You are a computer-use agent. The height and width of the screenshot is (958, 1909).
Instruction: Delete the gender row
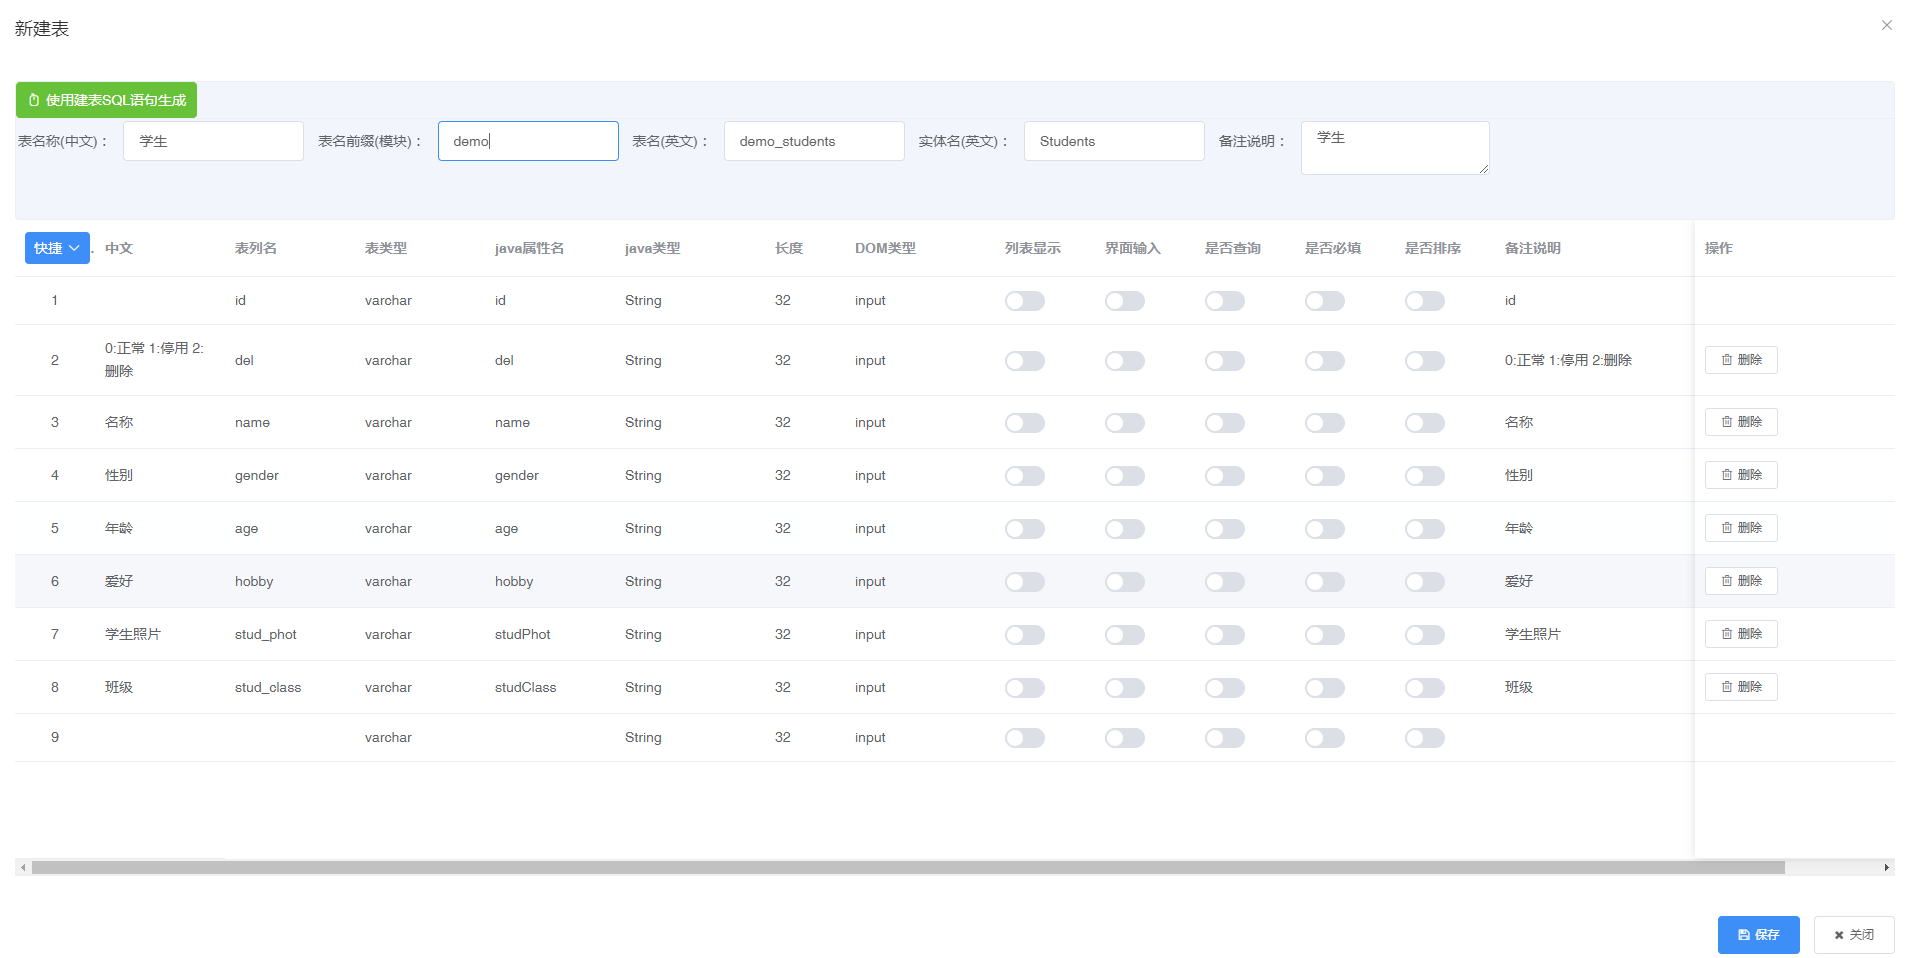pyautogui.click(x=1741, y=475)
